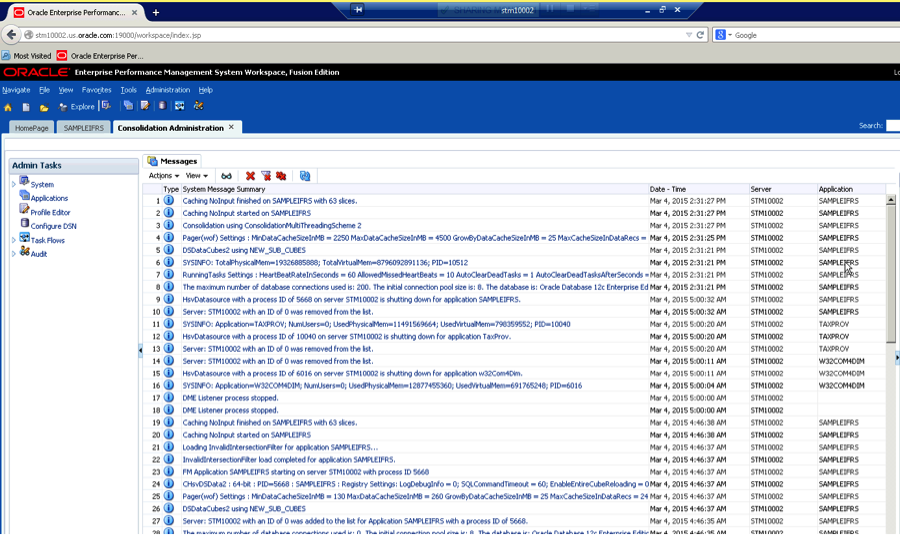Expand the Task Flows tree node
The height and width of the screenshot is (535, 900).
tap(14, 240)
